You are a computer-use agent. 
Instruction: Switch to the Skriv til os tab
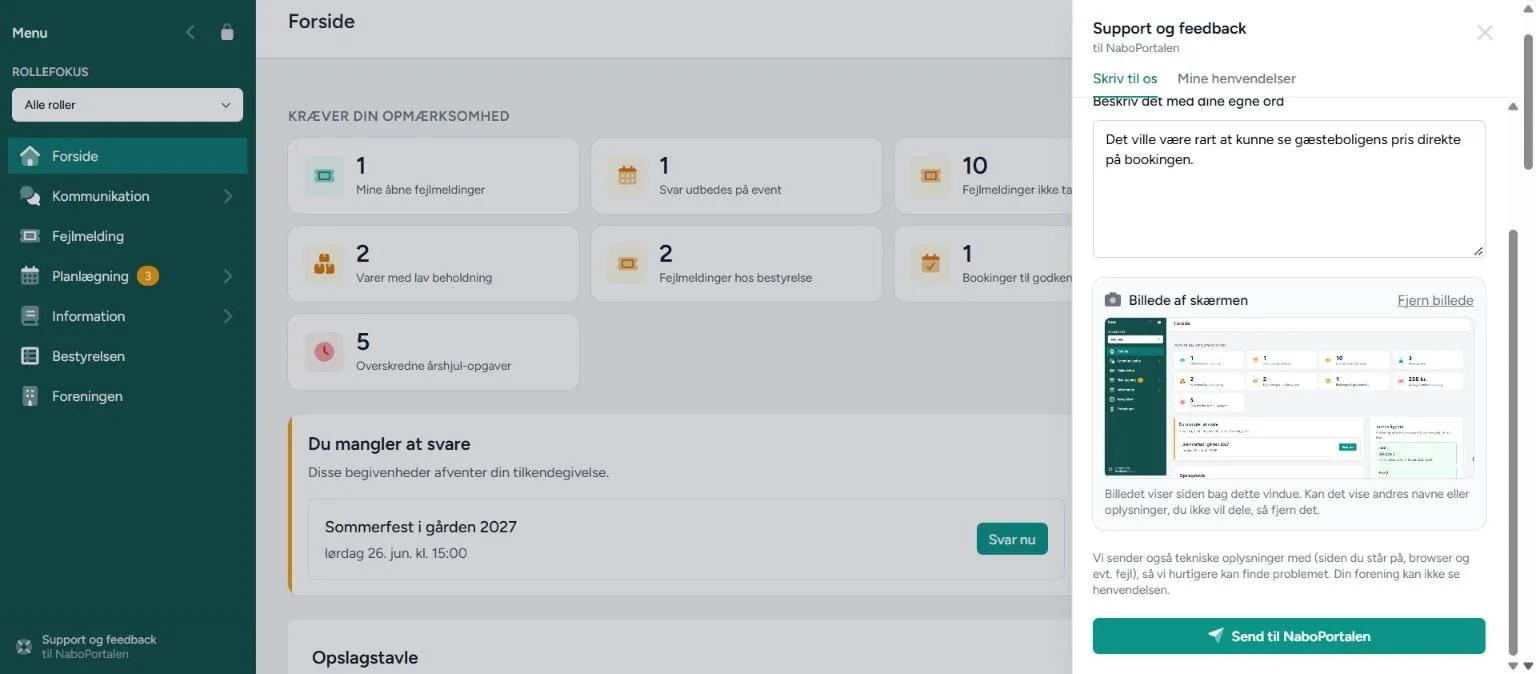click(x=1125, y=79)
